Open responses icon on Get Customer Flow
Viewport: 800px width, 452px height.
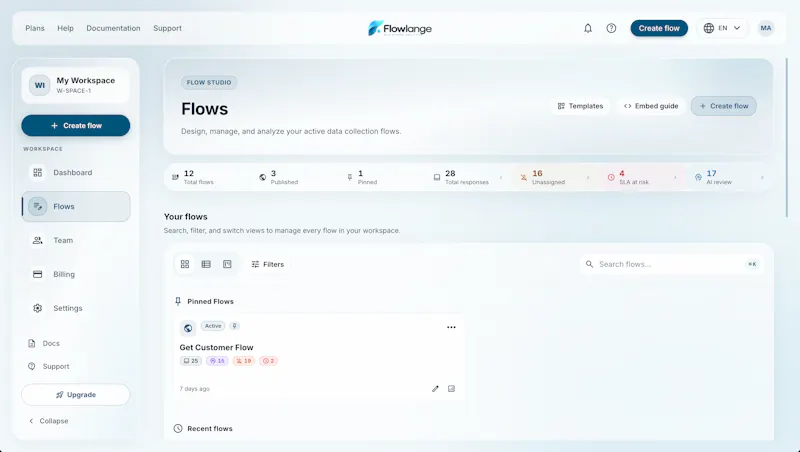coord(452,389)
